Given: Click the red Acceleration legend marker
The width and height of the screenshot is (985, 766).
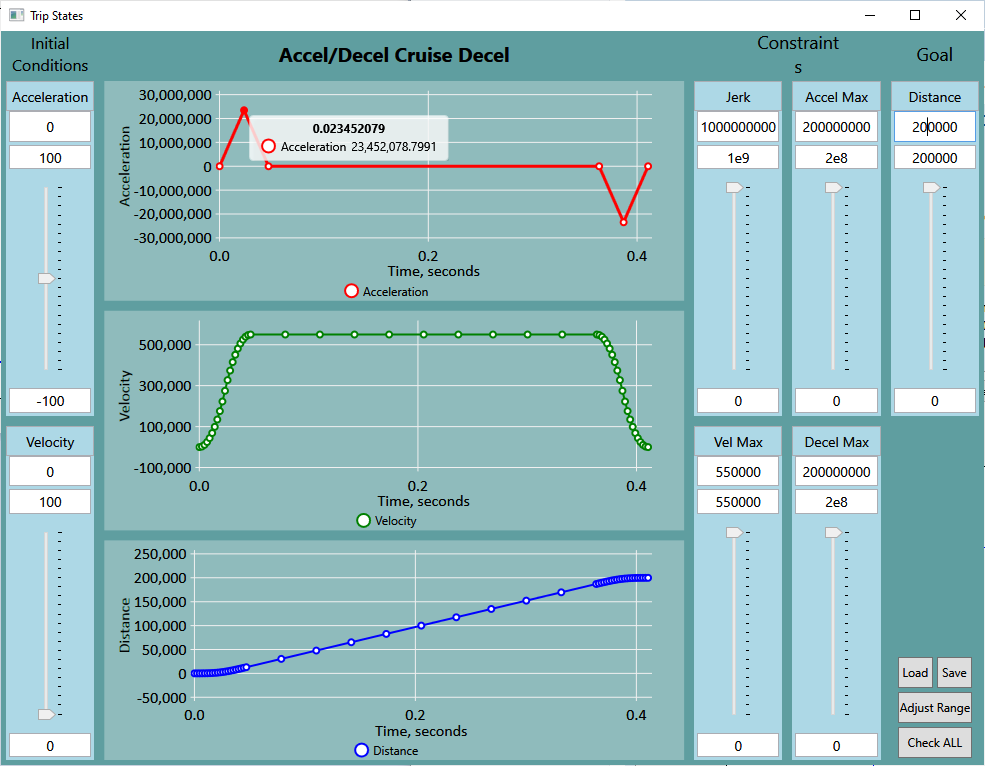Looking at the screenshot, I should [351, 291].
